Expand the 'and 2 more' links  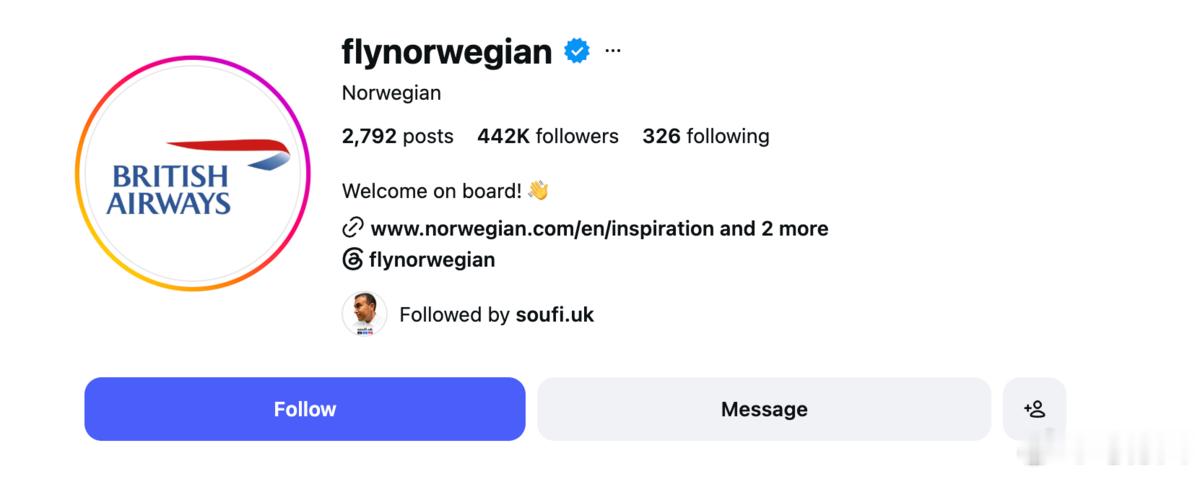click(774, 228)
